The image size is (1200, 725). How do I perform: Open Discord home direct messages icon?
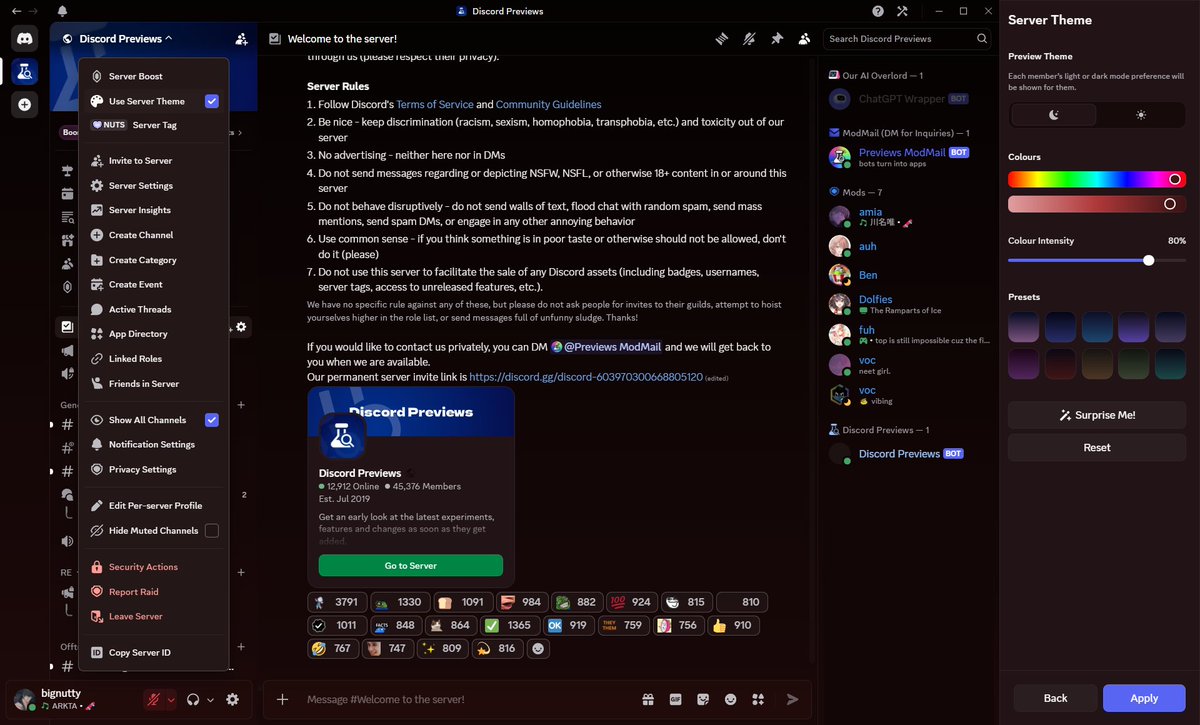pos(25,39)
